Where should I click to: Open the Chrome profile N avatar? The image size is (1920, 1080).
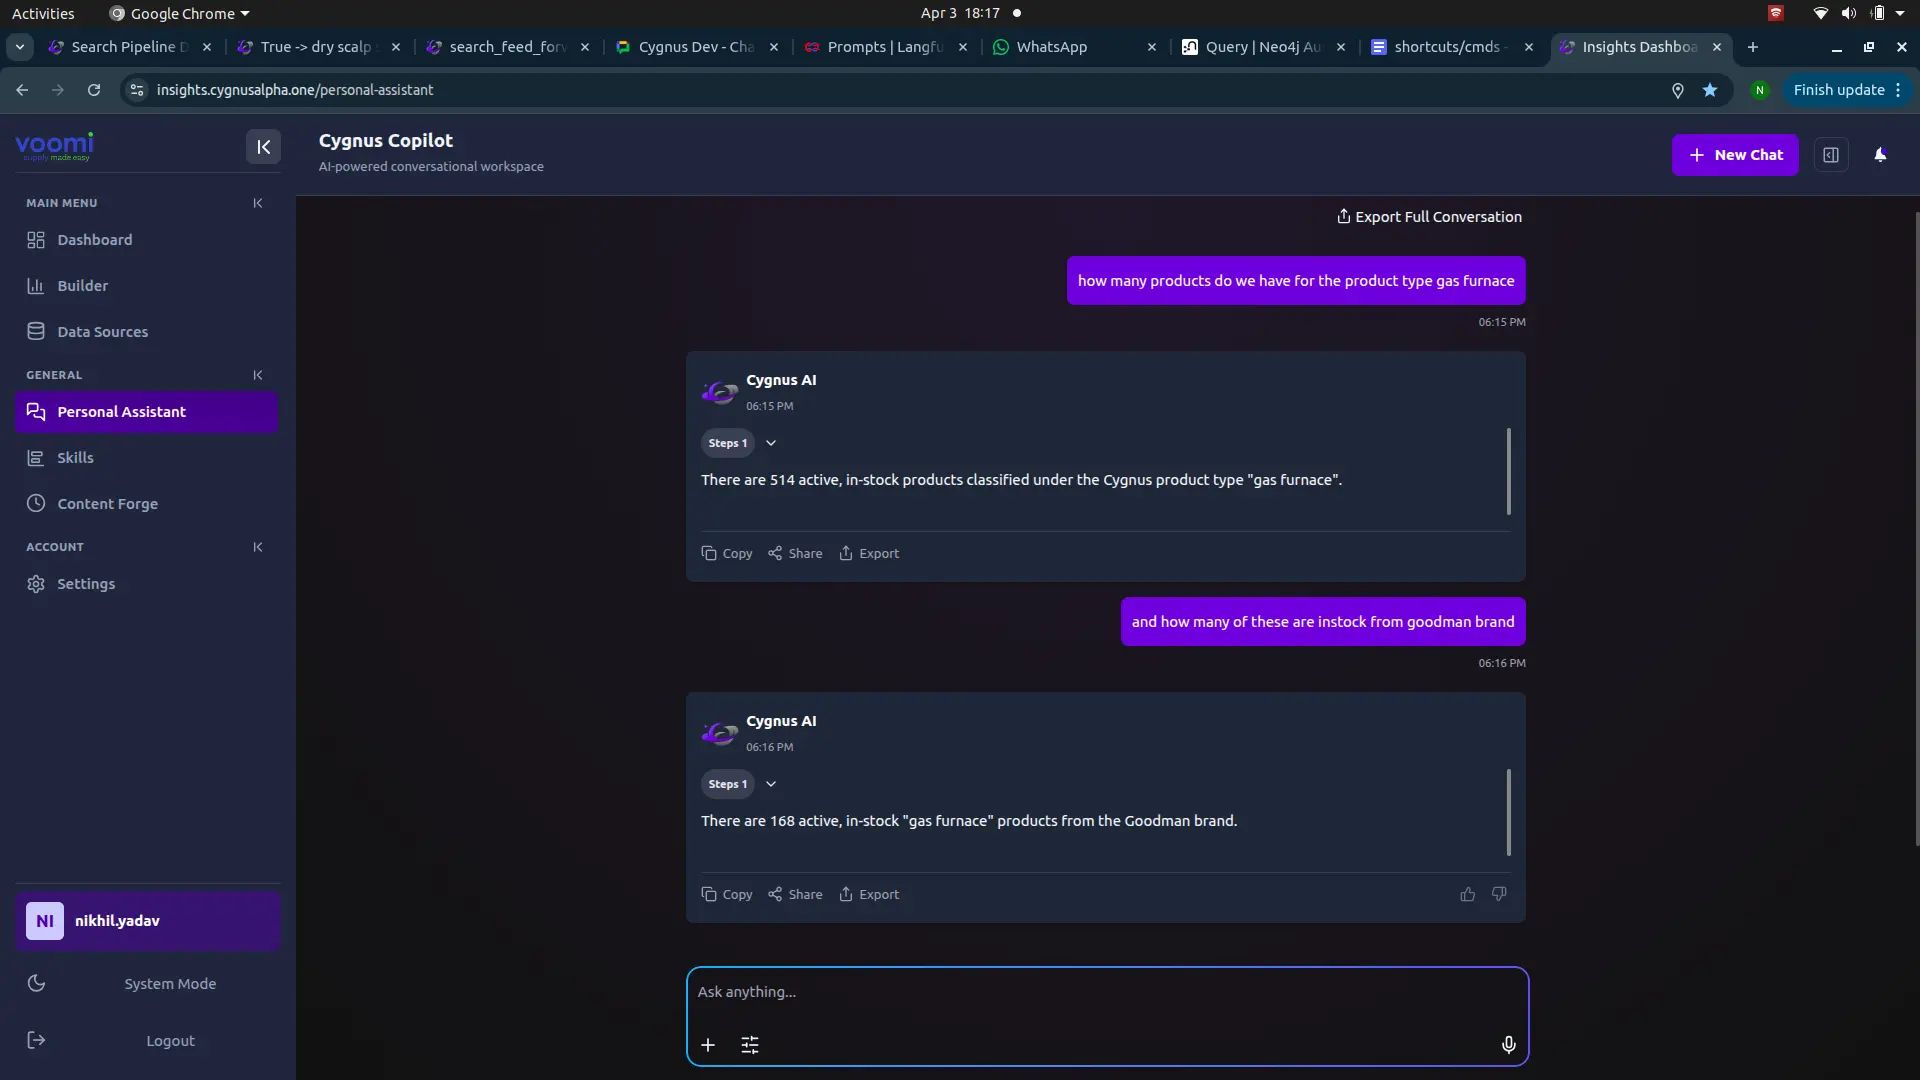pos(1760,90)
